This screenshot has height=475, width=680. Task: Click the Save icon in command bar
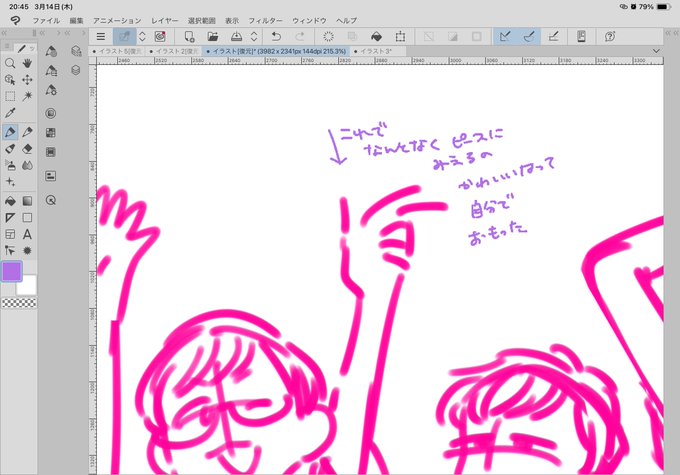pyautogui.click(x=236, y=37)
